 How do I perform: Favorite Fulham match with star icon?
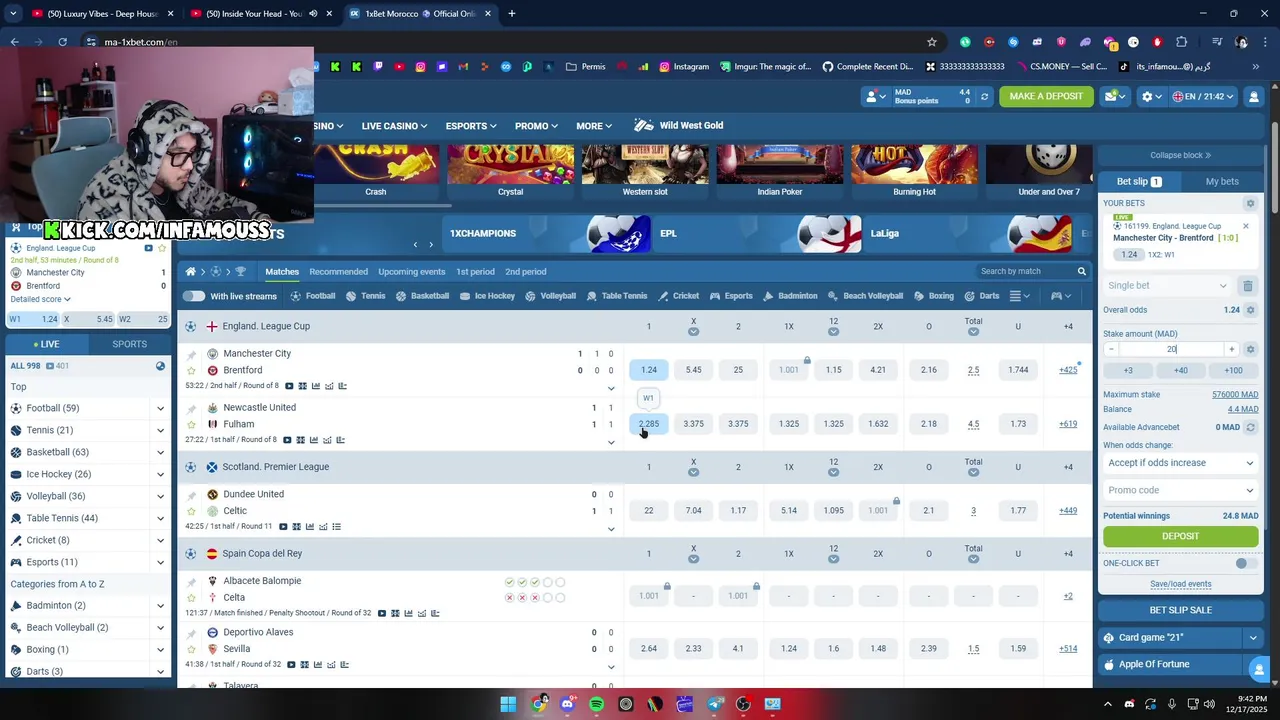coord(191,424)
